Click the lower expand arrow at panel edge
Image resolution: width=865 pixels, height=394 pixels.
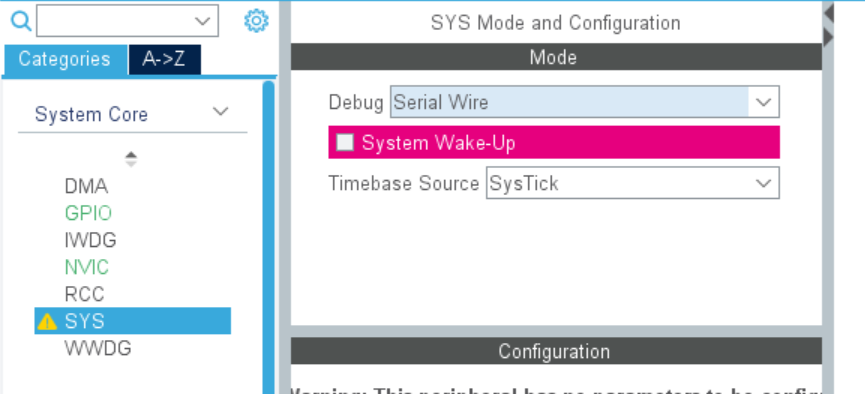pyautogui.click(x=828, y=38)
